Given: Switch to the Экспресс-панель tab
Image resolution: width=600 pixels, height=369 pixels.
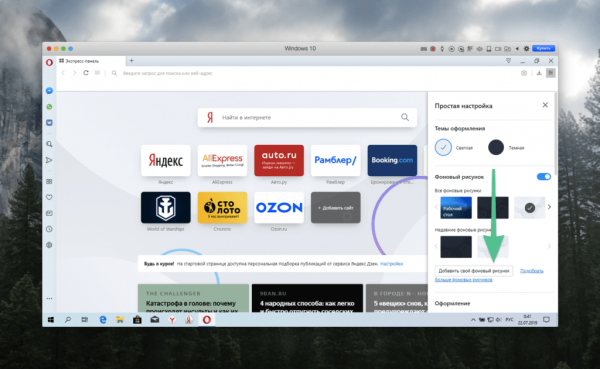Looking at the screenshot, I should [x=92, y=61].
